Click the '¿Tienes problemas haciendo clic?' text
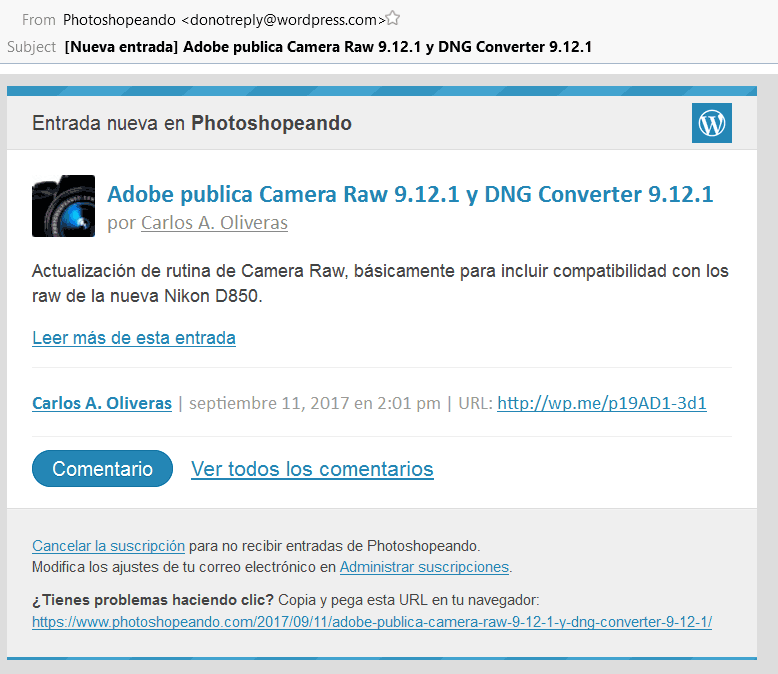The image size is (778, 674). pos(153,600)
